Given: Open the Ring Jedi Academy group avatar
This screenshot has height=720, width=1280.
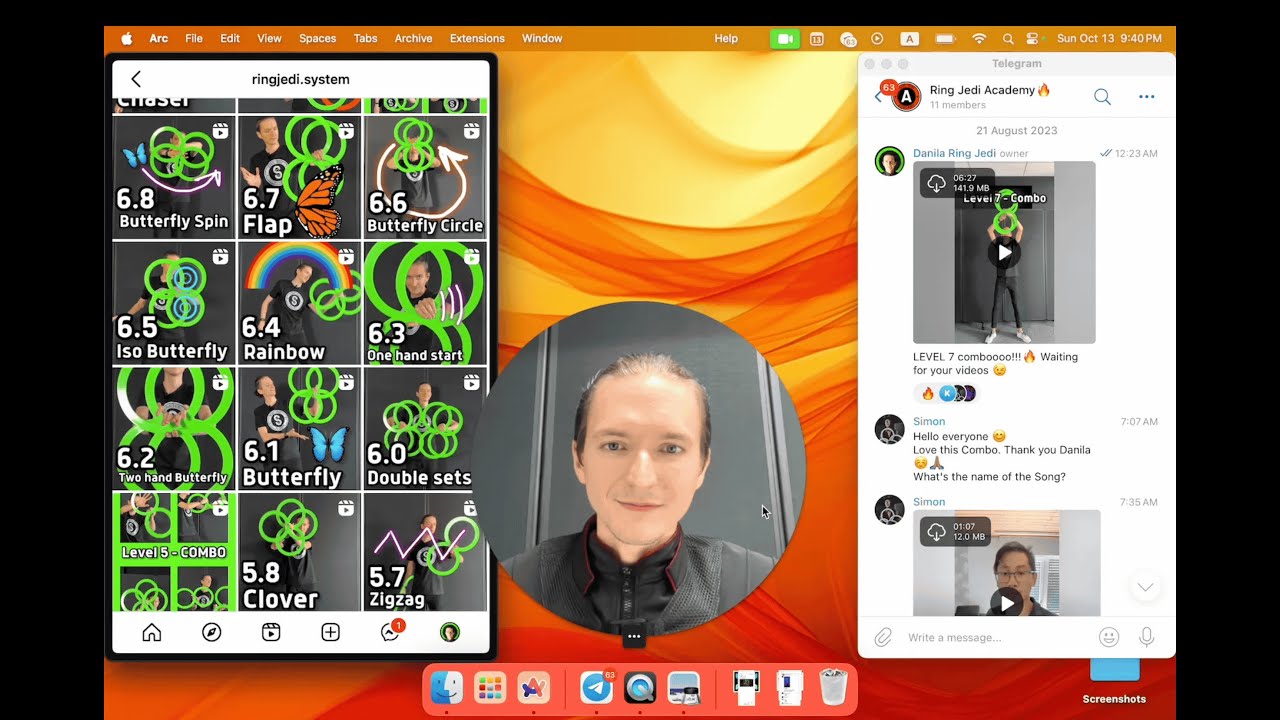Looking at the screenshot, I should click(906, 97).
